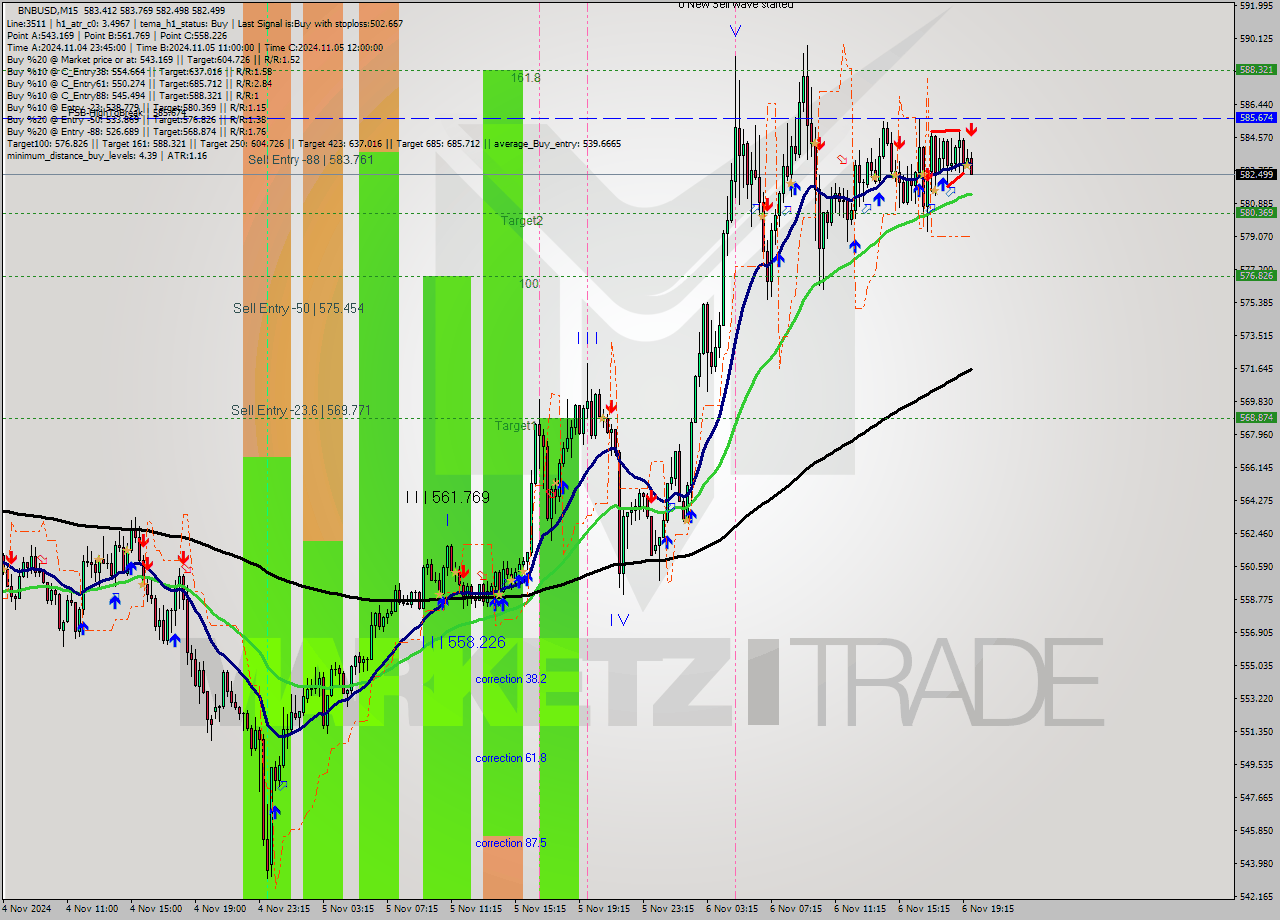The height and width of the screenshot is (920, 1280).
Task: Click the 549.535 price axis label
Action: (x=1256, y=764)
